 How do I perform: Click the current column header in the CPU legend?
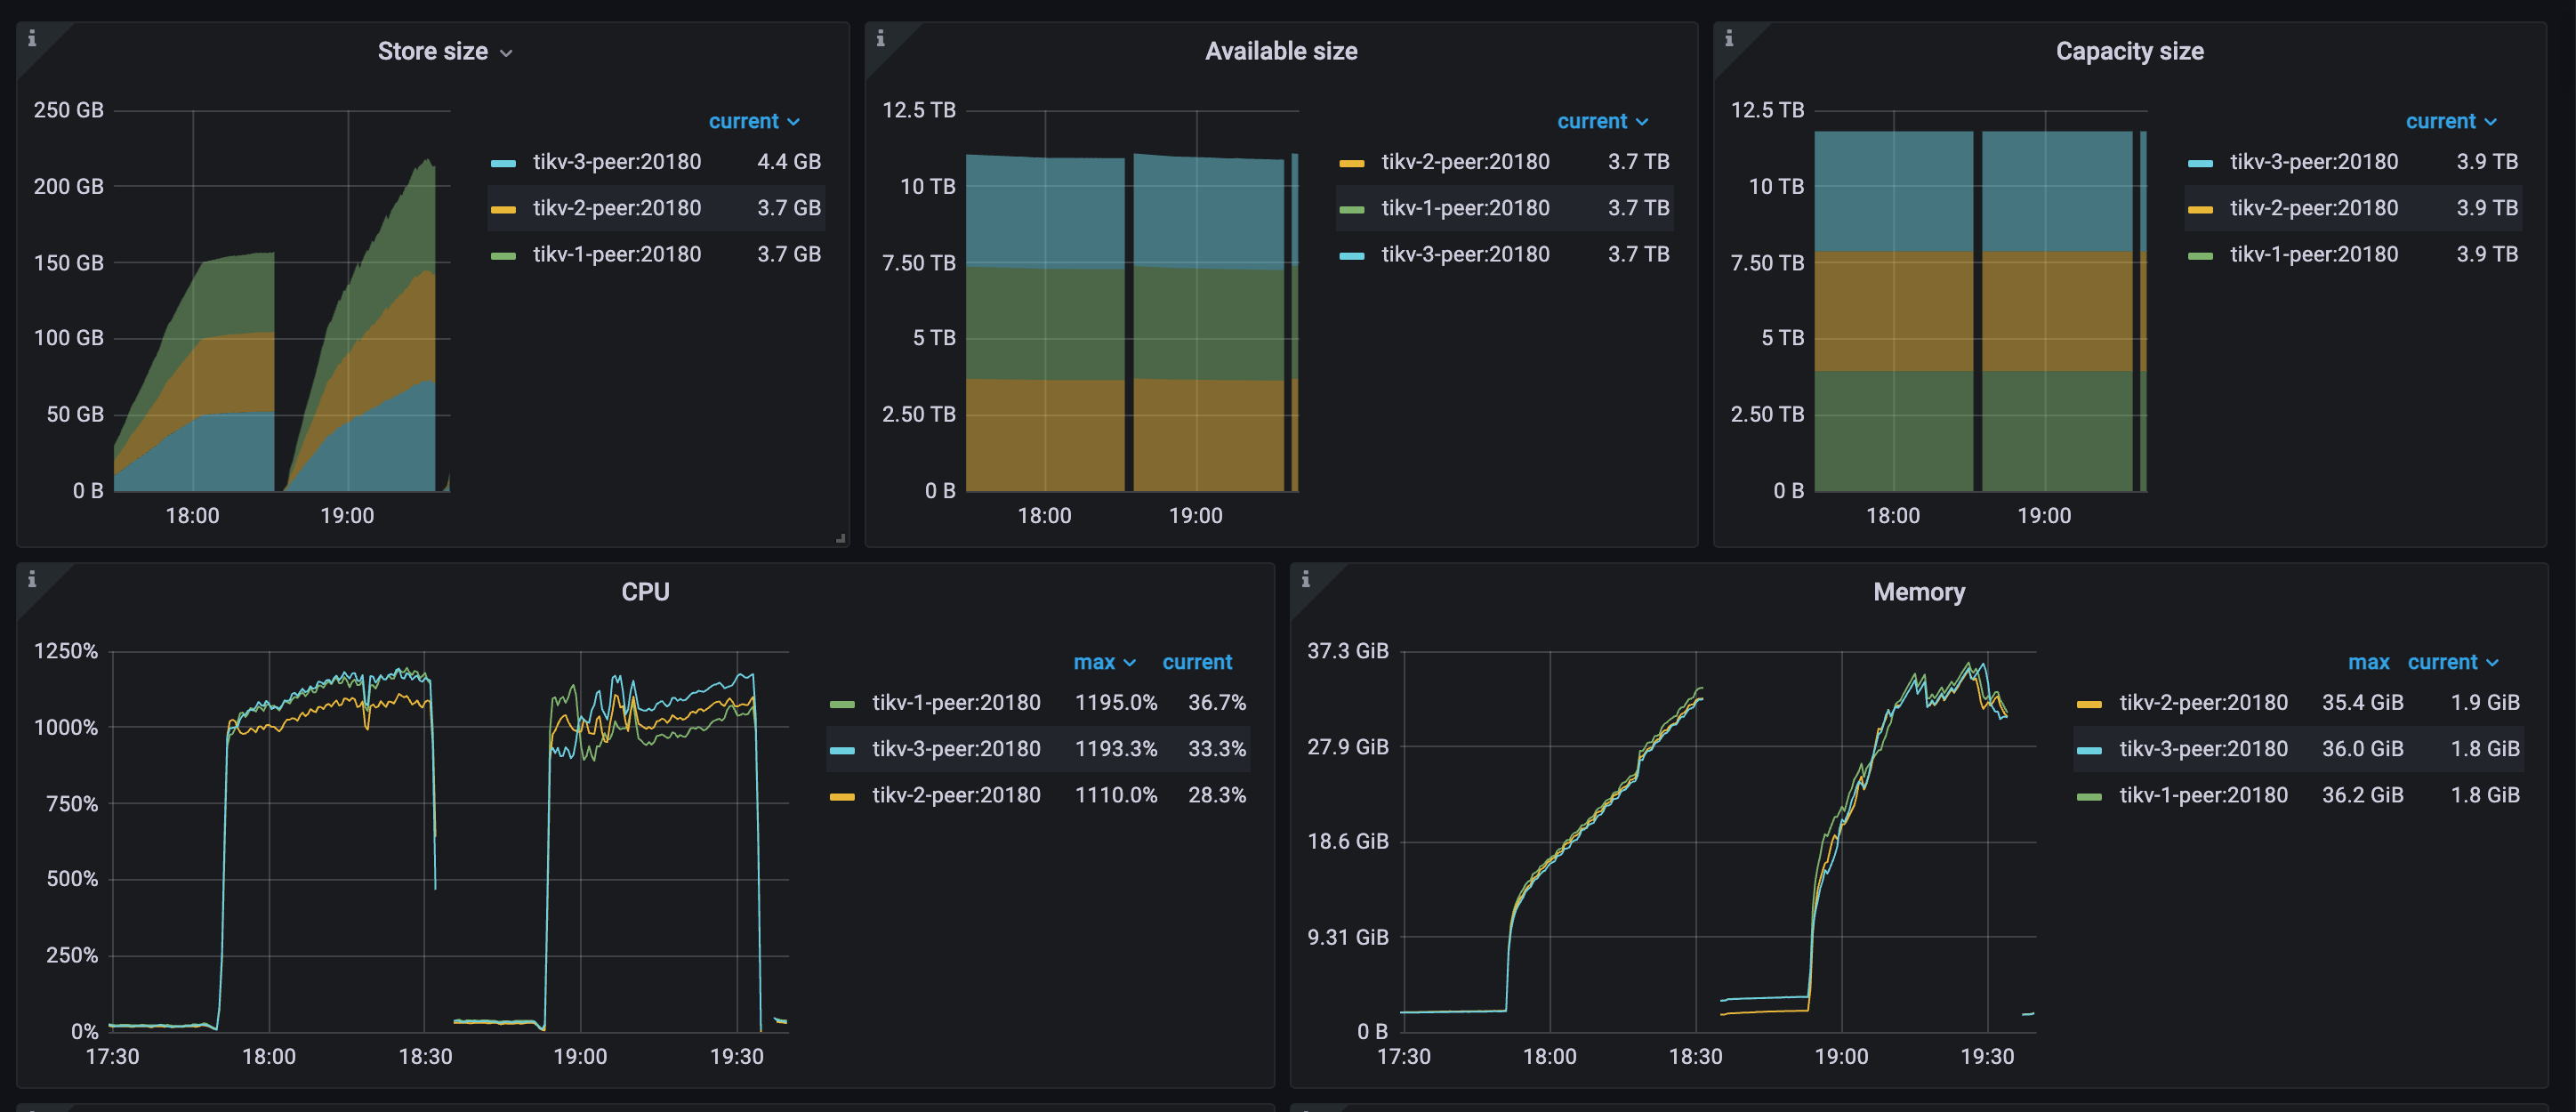pyautogui.click(x=1197, y=661)
